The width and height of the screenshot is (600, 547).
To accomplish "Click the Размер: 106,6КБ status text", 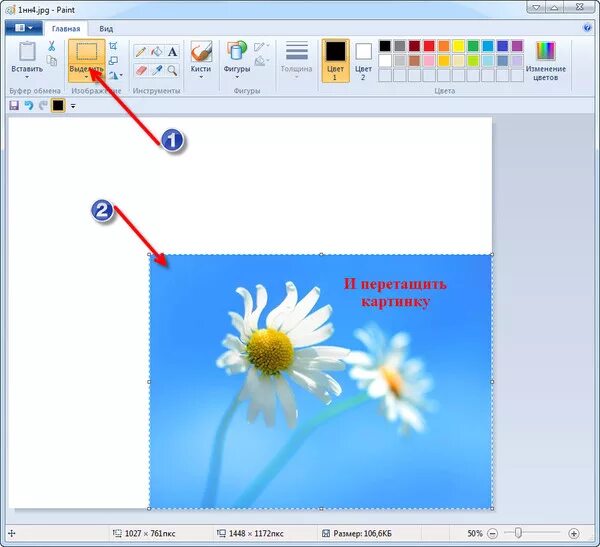I will coord(362,533).
